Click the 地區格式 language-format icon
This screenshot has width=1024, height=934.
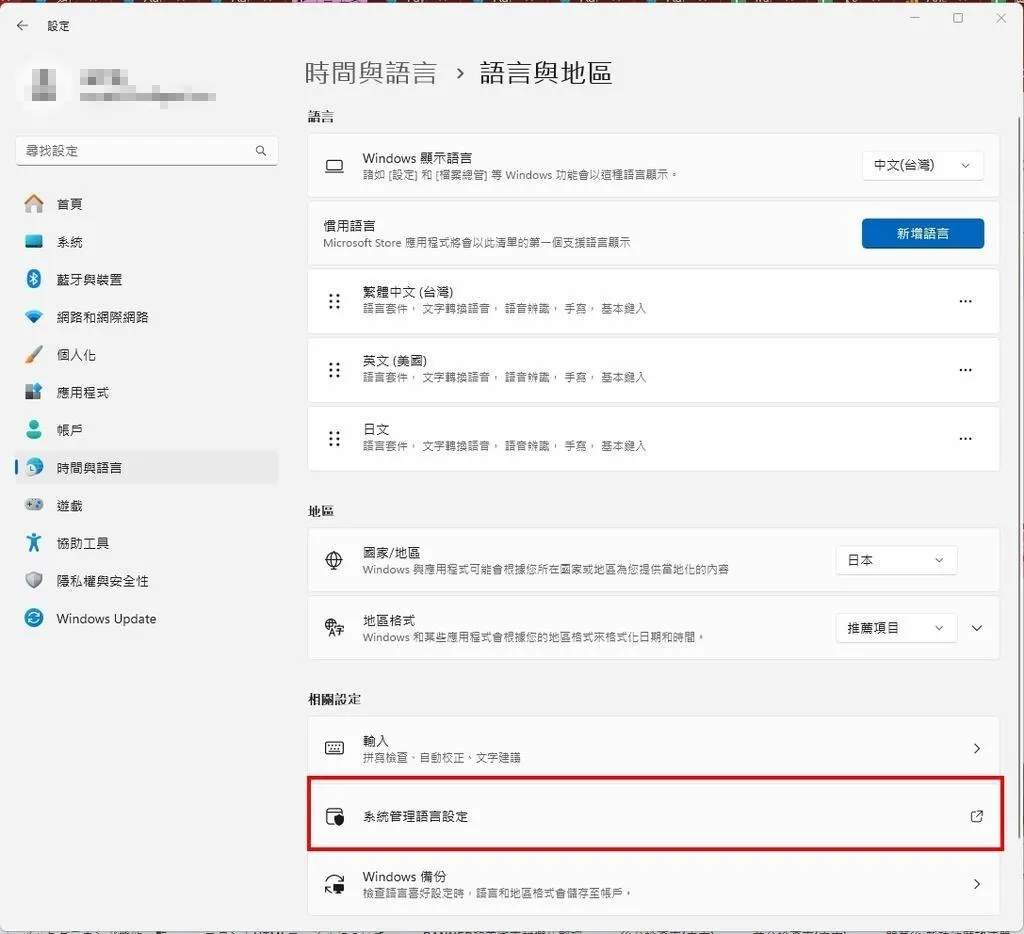point(334,628)
